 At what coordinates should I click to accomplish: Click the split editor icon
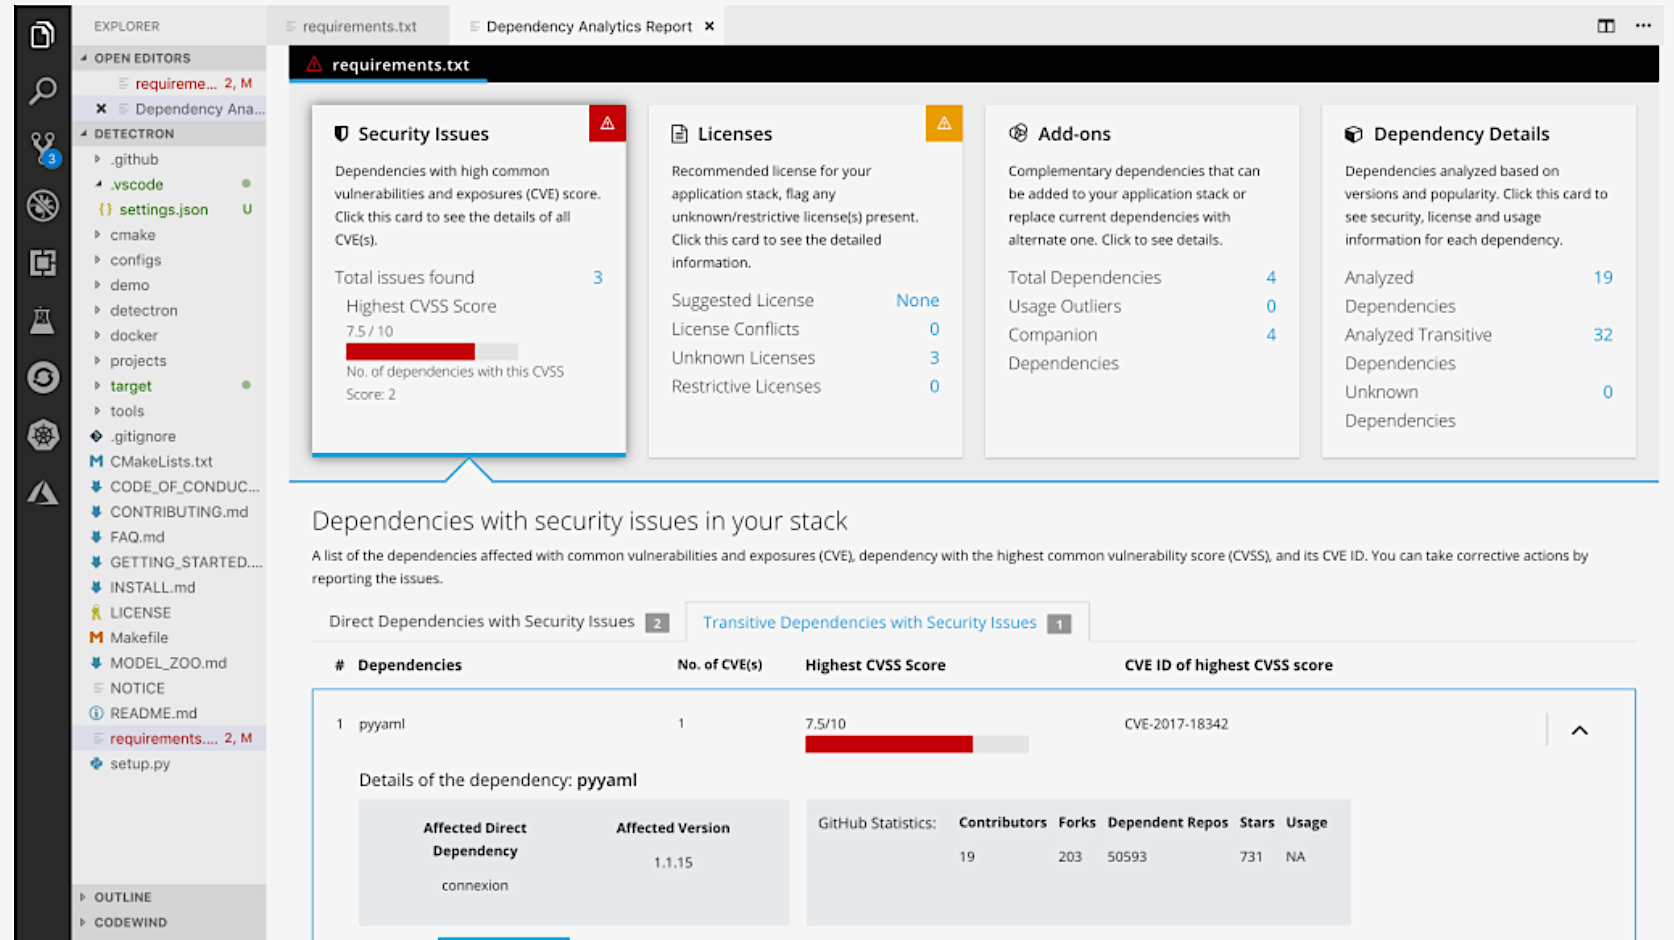pos(1606,26)
